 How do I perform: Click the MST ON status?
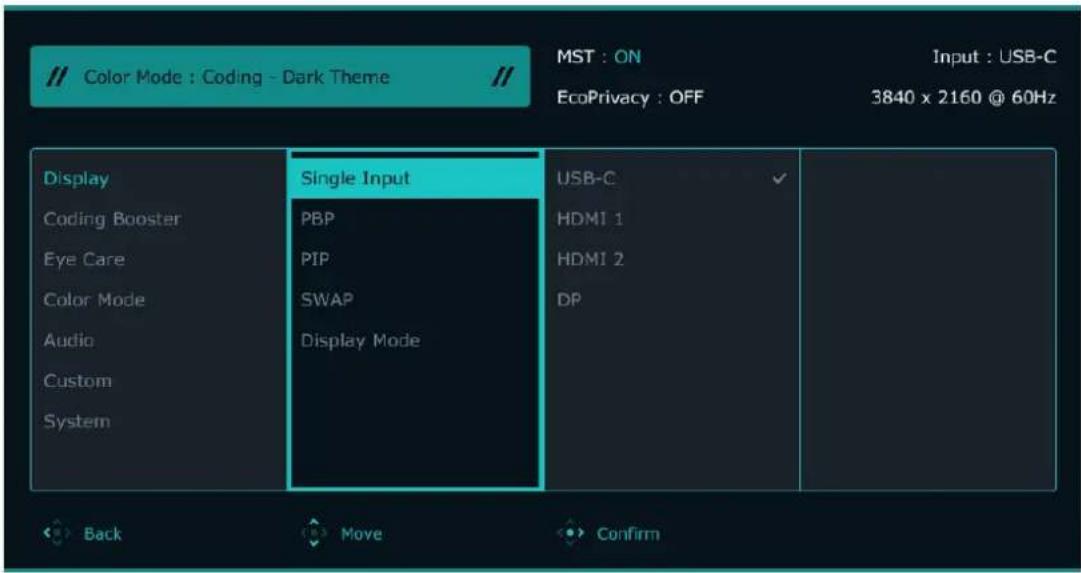click(x=598, y=57)
